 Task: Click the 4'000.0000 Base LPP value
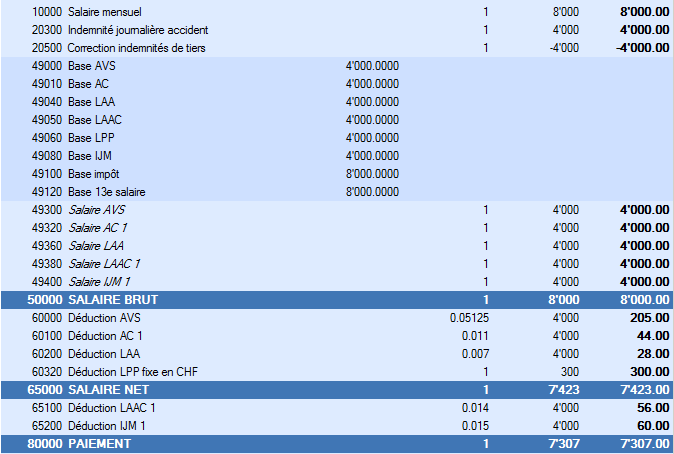[372, 138]
